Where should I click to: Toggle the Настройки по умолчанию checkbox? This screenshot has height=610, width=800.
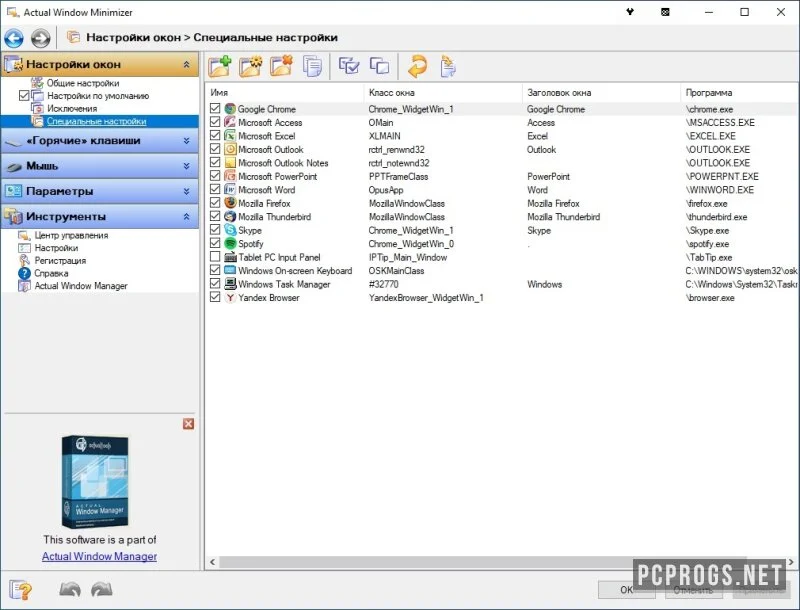click(23, 95)
